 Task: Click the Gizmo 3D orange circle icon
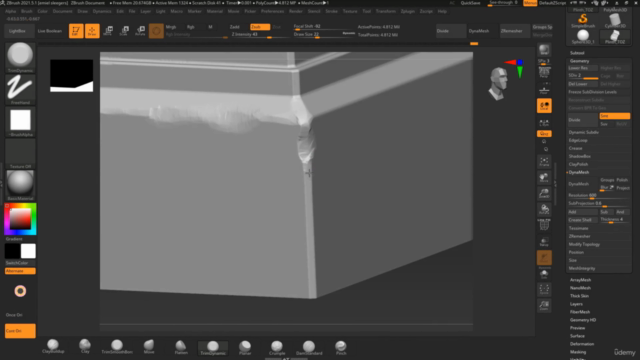pos(156,31)
